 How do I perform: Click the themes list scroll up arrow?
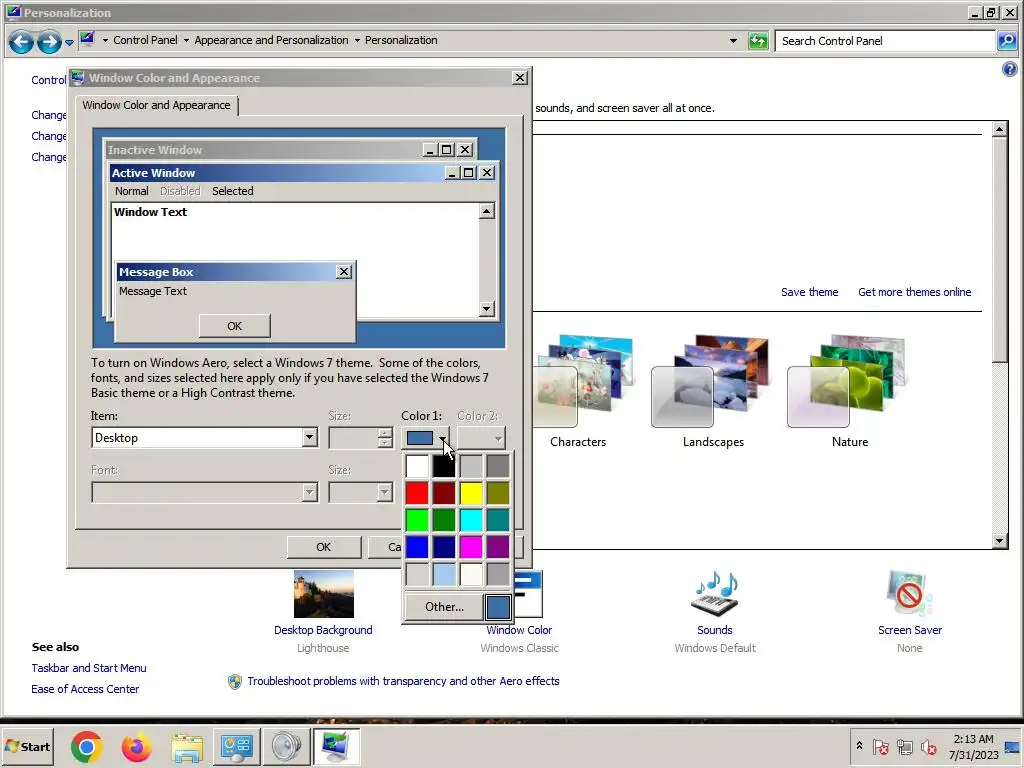click(x=999, y=129)
